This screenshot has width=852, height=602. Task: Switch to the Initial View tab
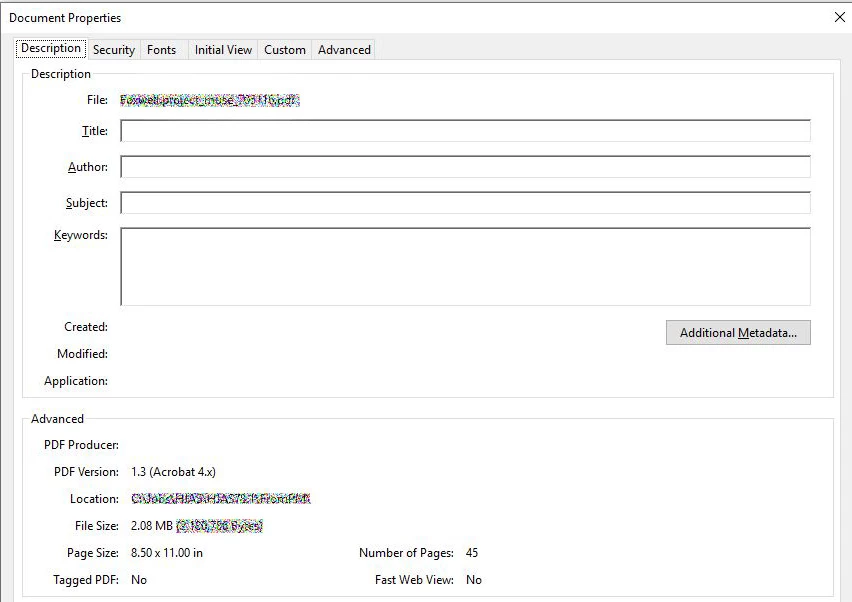coord(223,49)
